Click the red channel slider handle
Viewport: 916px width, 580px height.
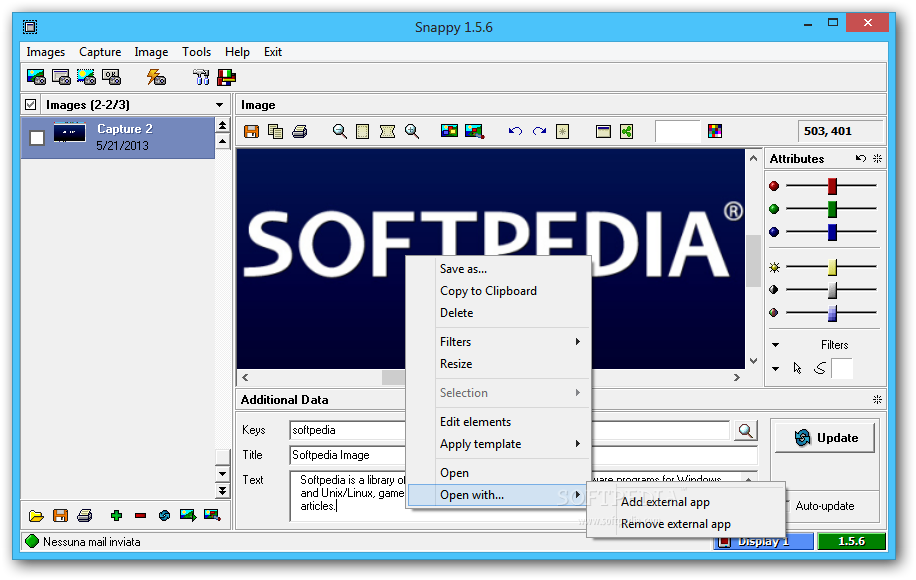(x=832, y=186)
